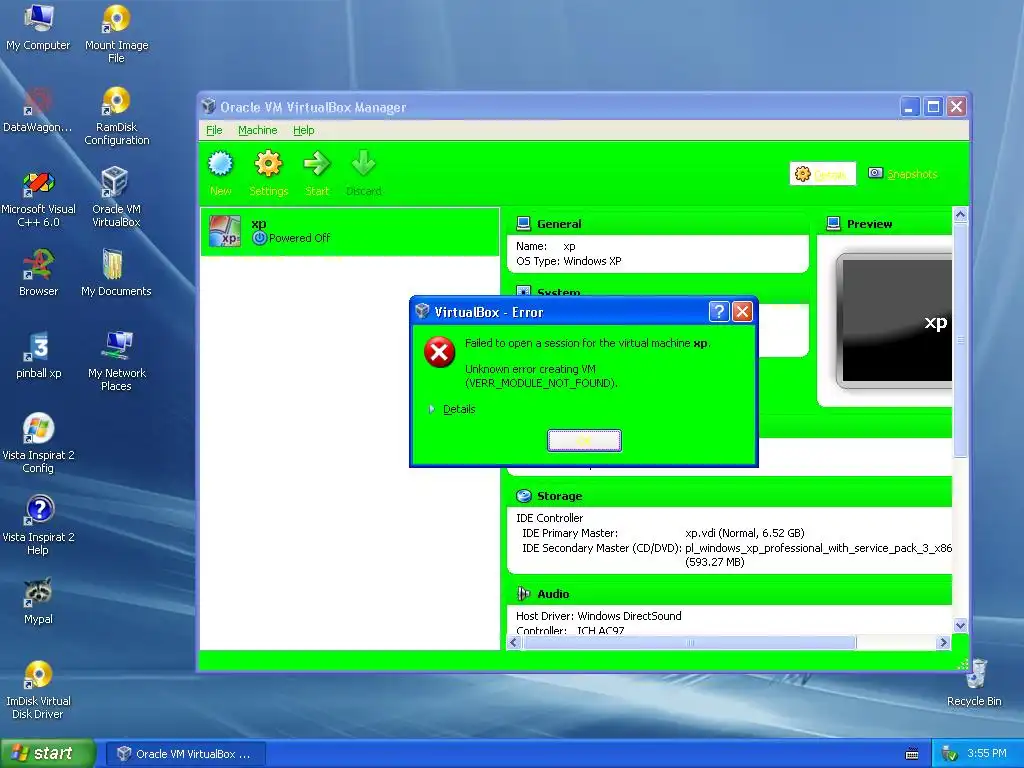Select Microsoft Visual C++ 6.0 desktop icon
Viewport: 1024px width, 768px height.
[38, 198]
